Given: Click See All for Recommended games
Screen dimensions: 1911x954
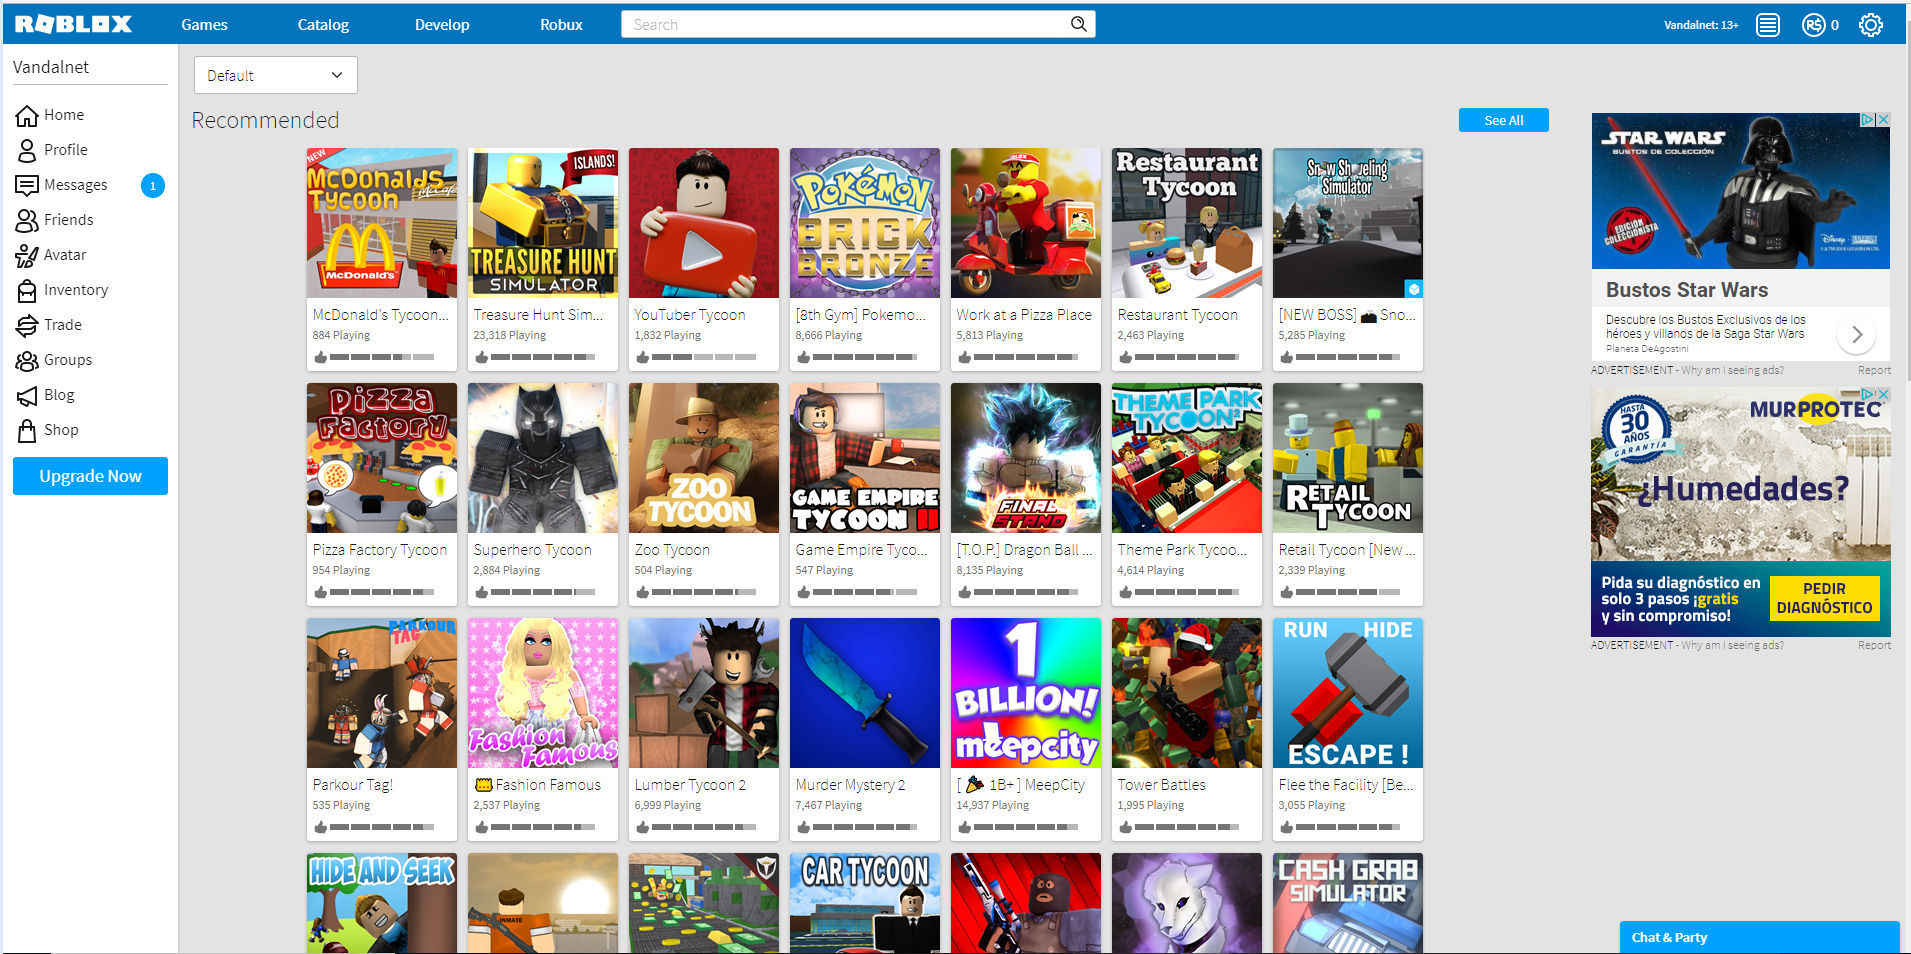Looking at the screenshot, I should (1503, 120).
